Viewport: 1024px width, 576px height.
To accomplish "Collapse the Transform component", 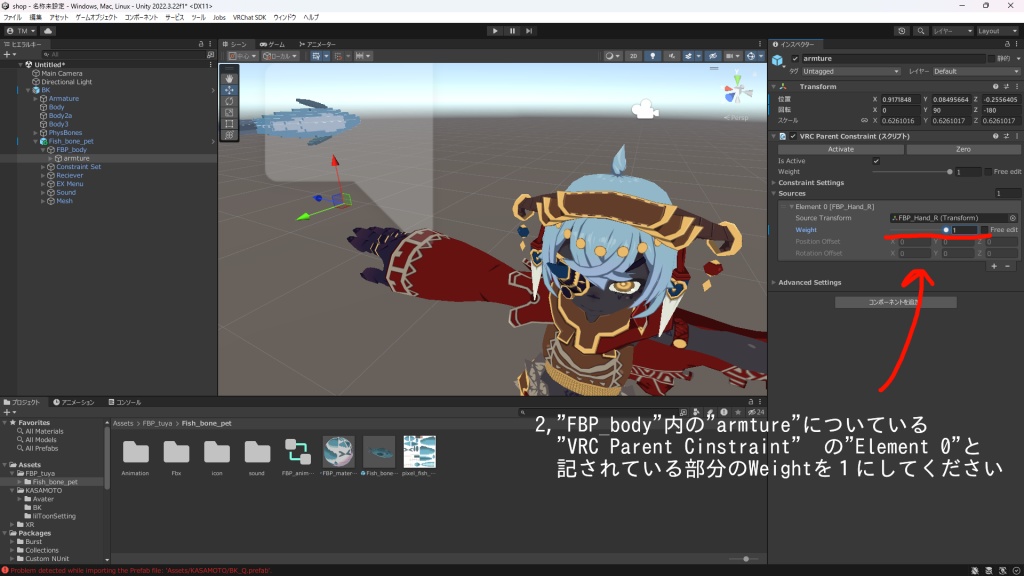I will (774, 86).
